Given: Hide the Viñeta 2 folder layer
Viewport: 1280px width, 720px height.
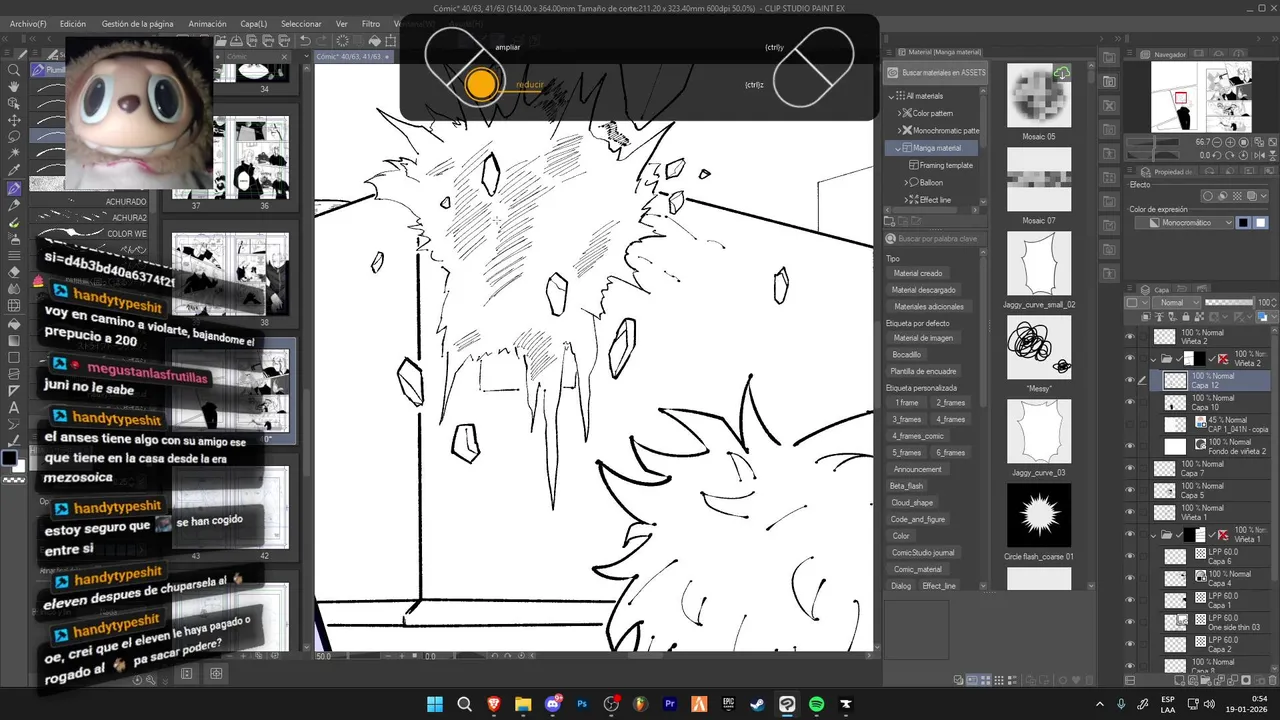Looking at the screenshot, I should click(x=1131, y=358).
